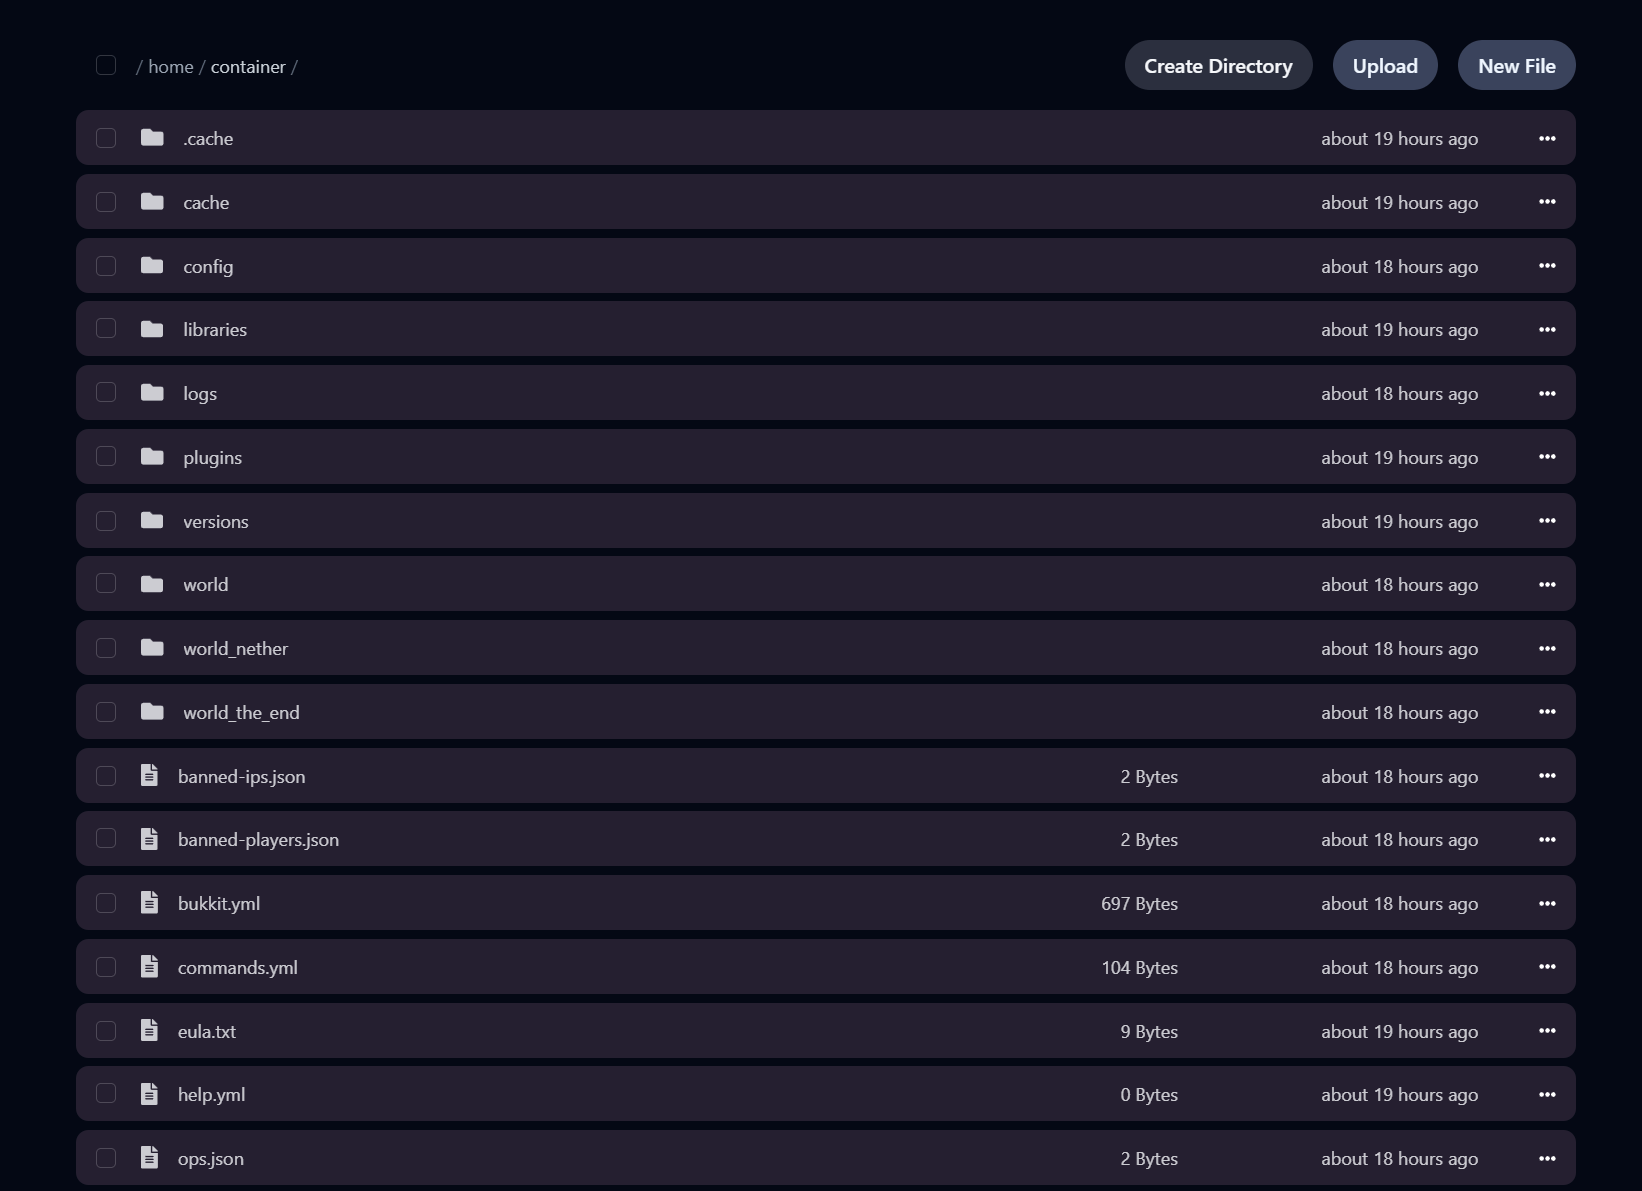Click the file icon beside bukkit.yml

pyautogui.click(x=149, y=902)
